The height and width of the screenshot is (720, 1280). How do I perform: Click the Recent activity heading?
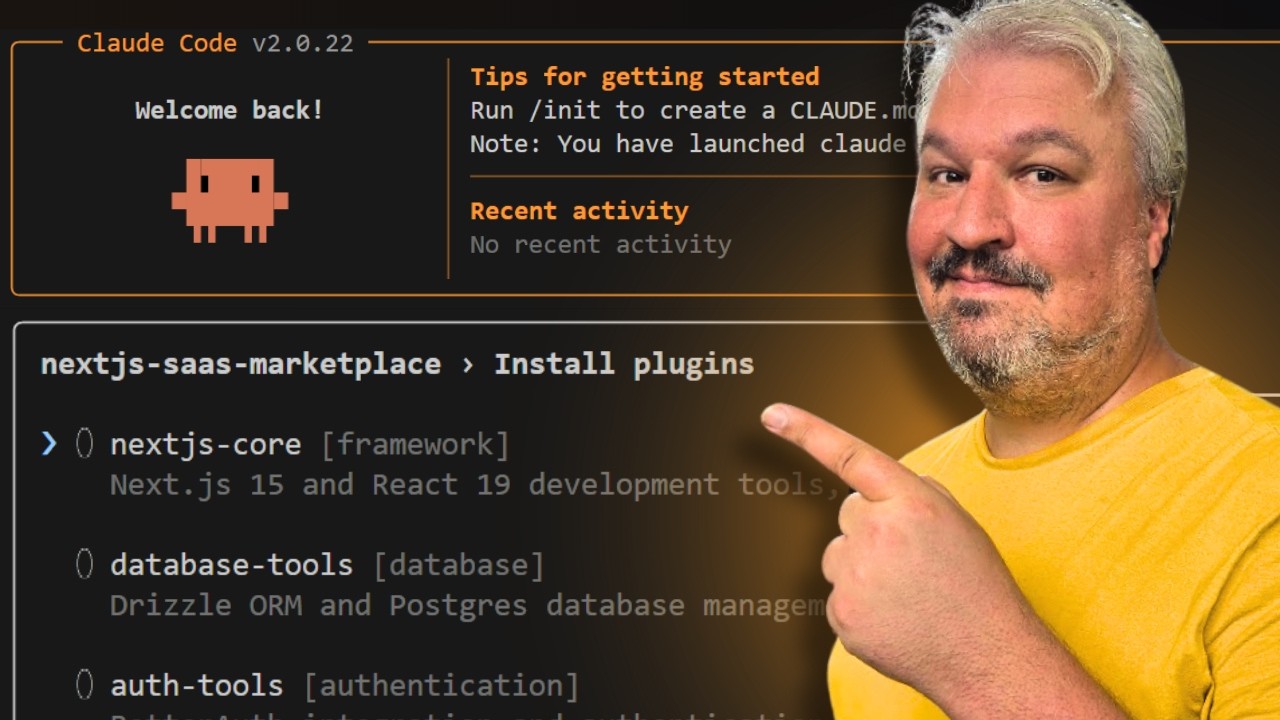[x=579, y=211]
